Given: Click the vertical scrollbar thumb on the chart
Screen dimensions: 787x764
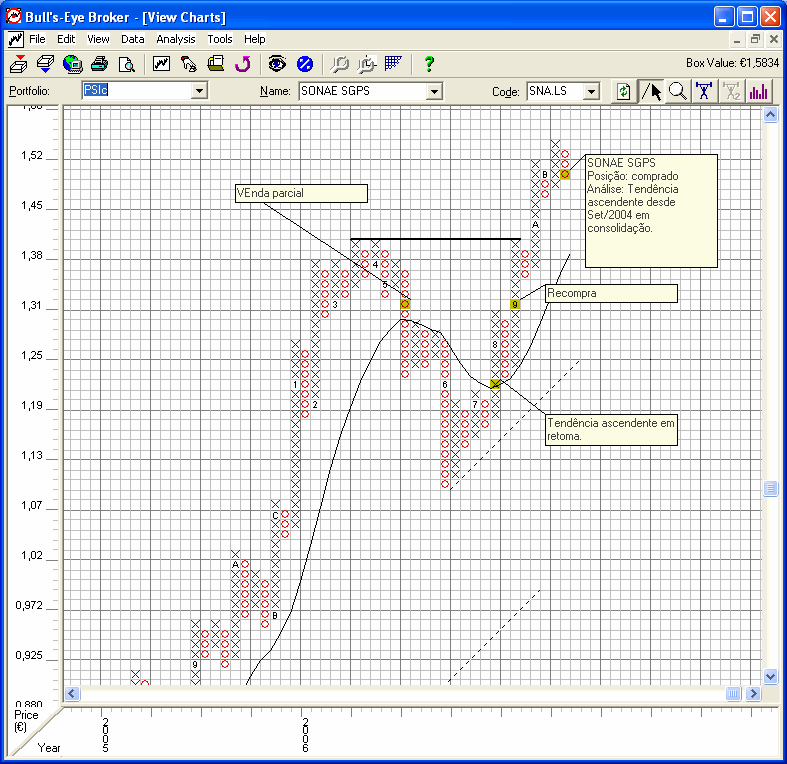Looking at the screenshot, I should pyautogui.click(x=770, y=488).
